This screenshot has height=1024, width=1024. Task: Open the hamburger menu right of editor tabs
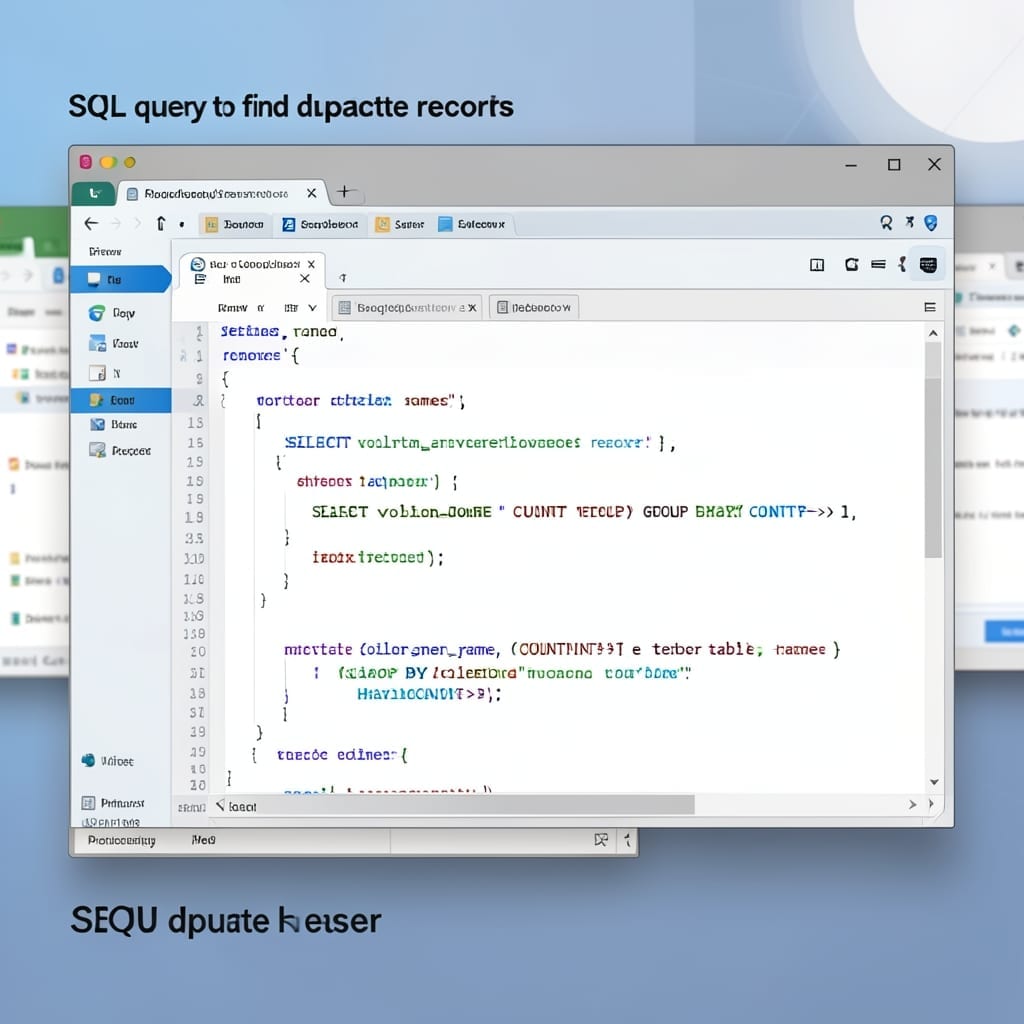click(930, 307)
